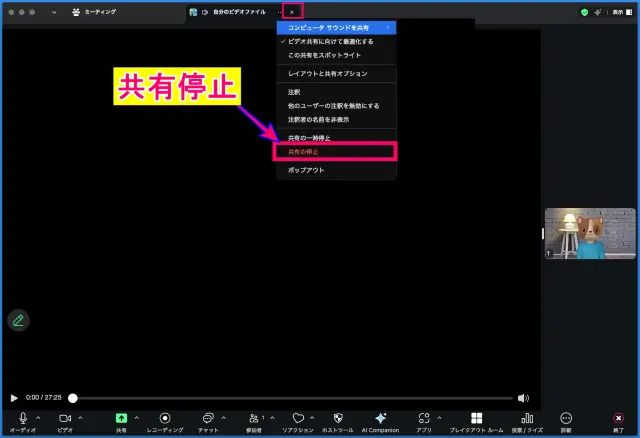Open the Chat panel icon
This screenshot has width=640, height=438.
(x=207, y=417)
